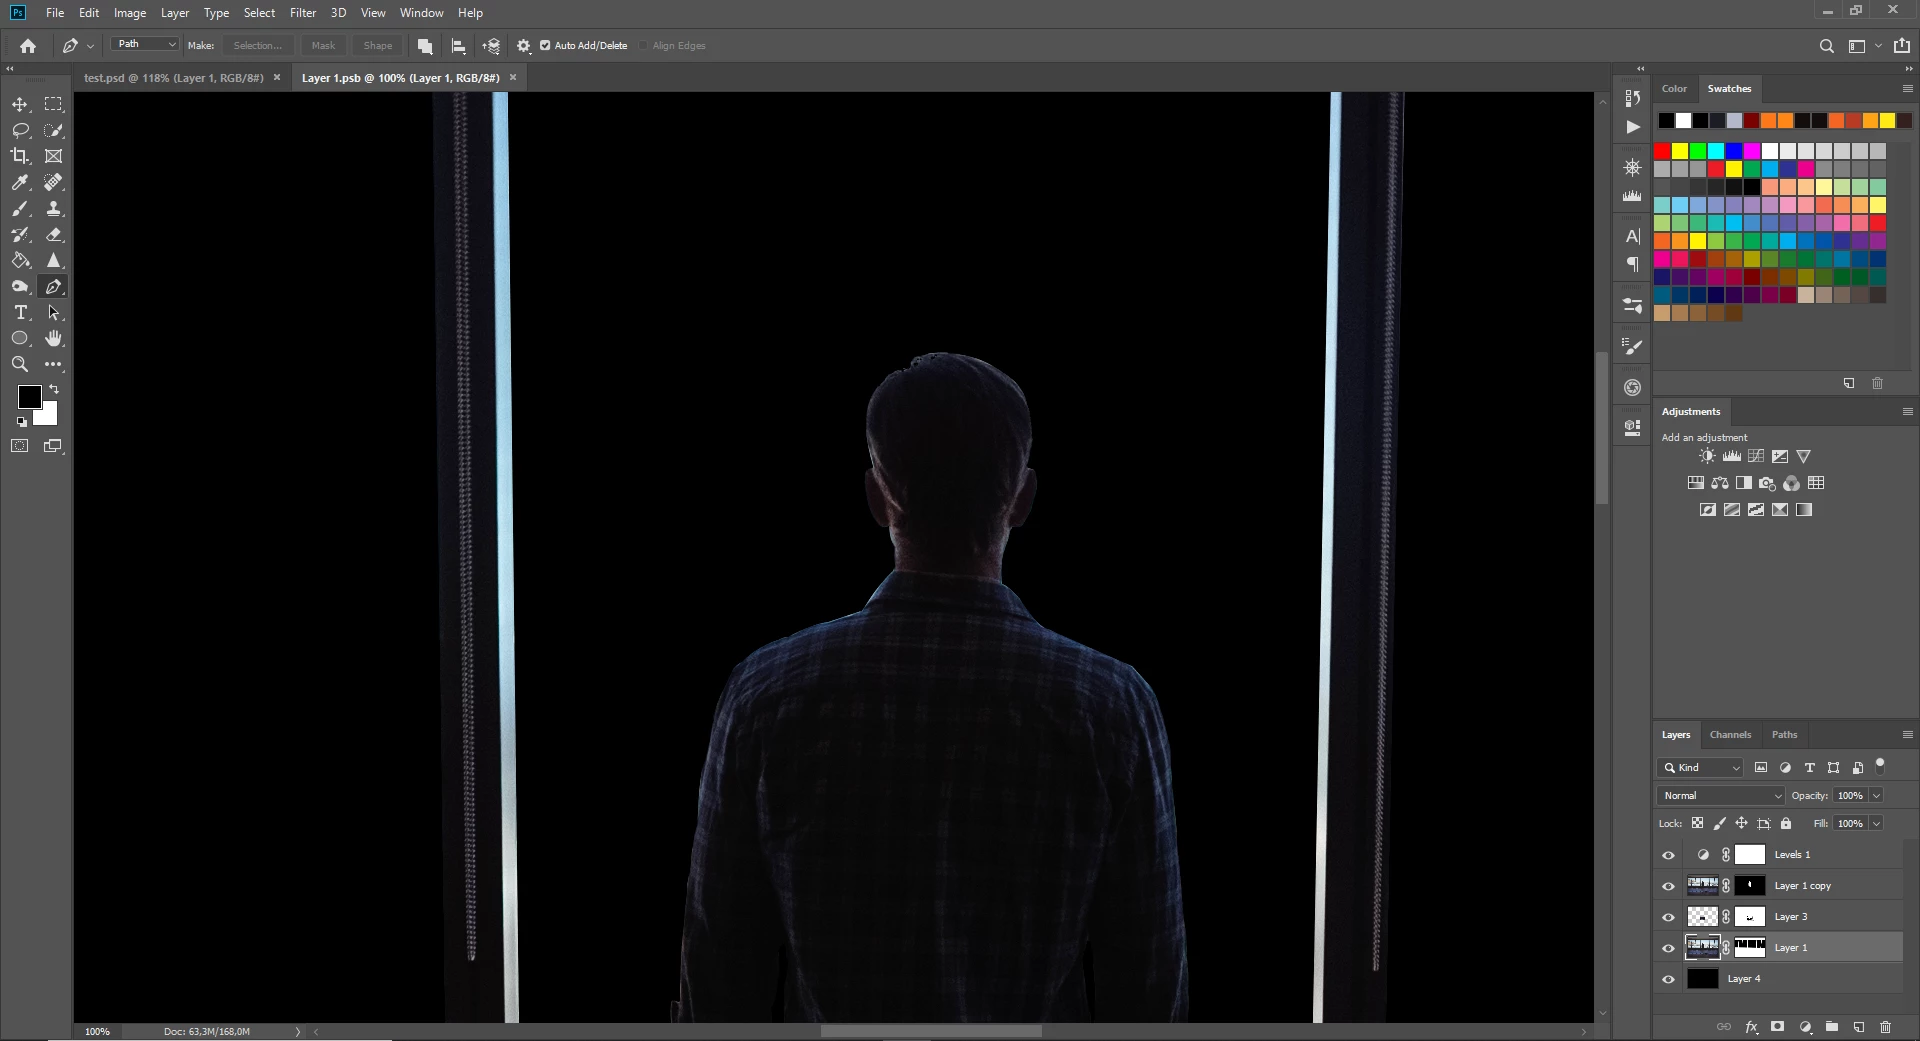The image size is (1920, 1041).
Task: Open the Kind filter dropdown in Layers
Action: 1700,767
